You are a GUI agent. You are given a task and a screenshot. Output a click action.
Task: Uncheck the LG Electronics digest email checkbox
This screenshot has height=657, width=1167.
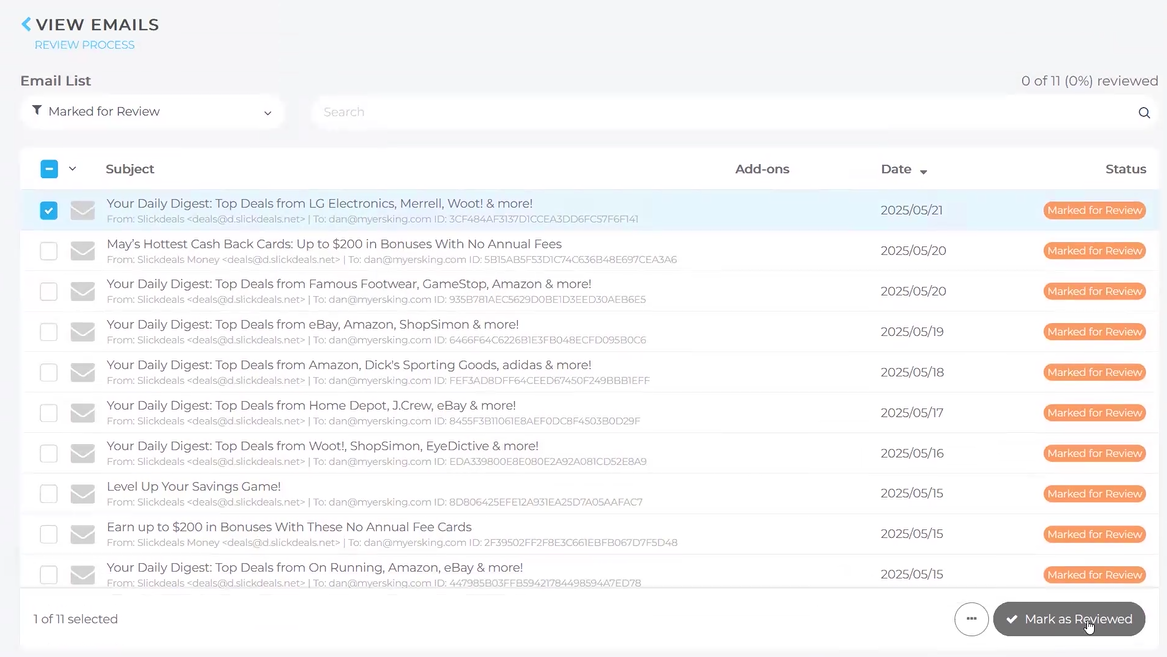click(x=49, y=211)
